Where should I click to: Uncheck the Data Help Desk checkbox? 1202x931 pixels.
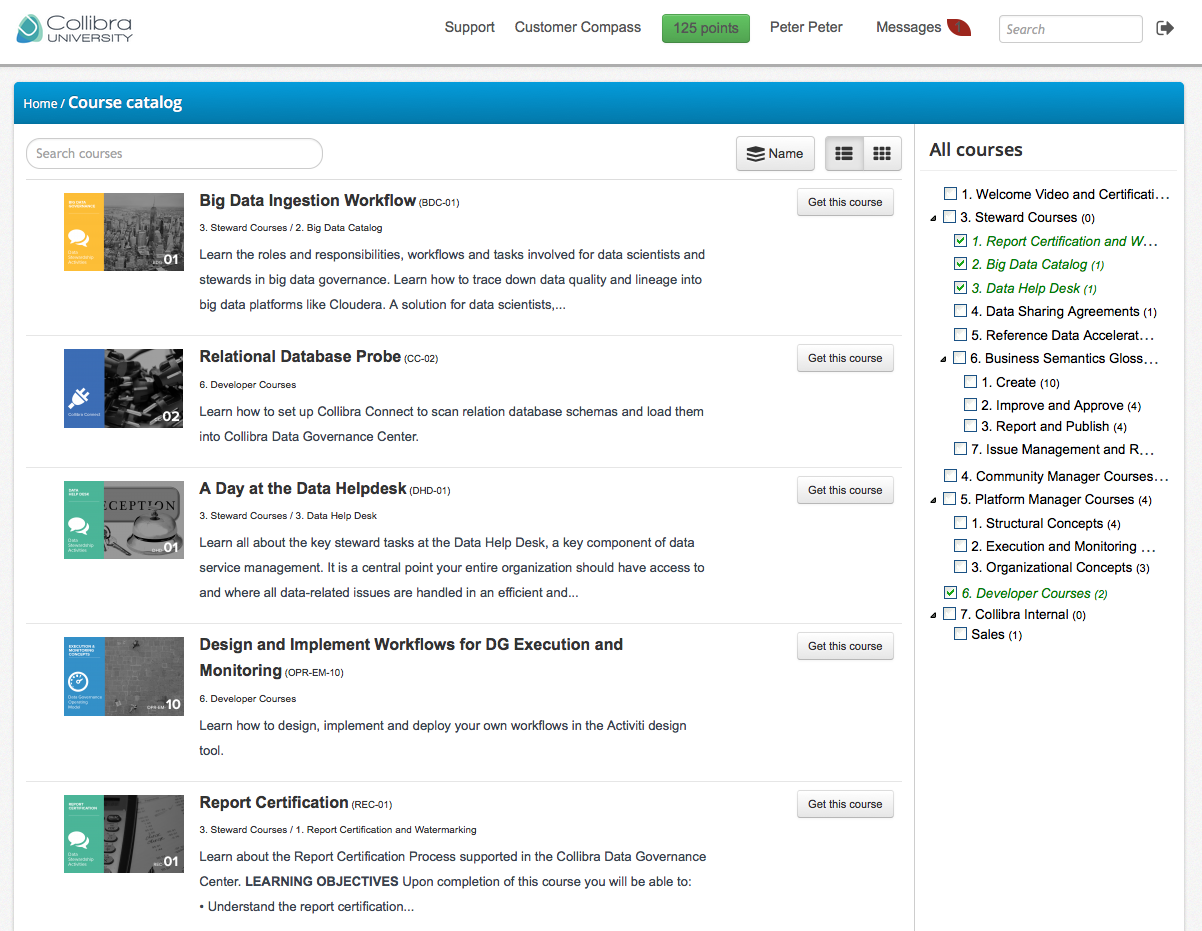coord(960,288)
